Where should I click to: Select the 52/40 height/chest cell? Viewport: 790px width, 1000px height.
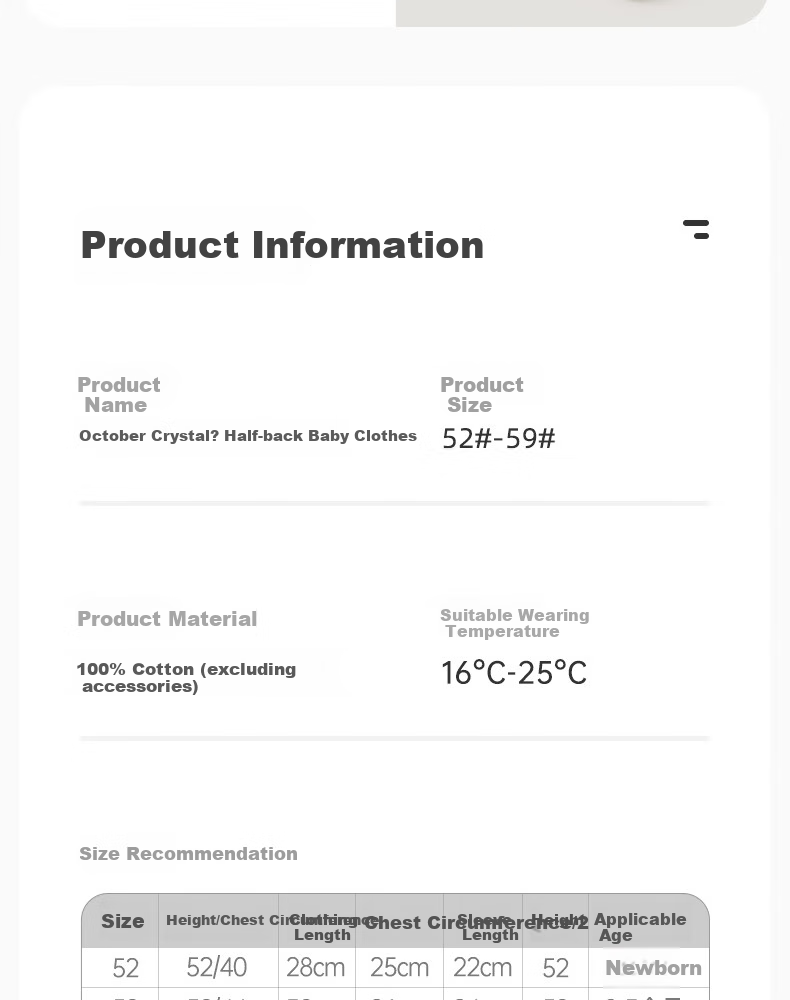(217, 967)
